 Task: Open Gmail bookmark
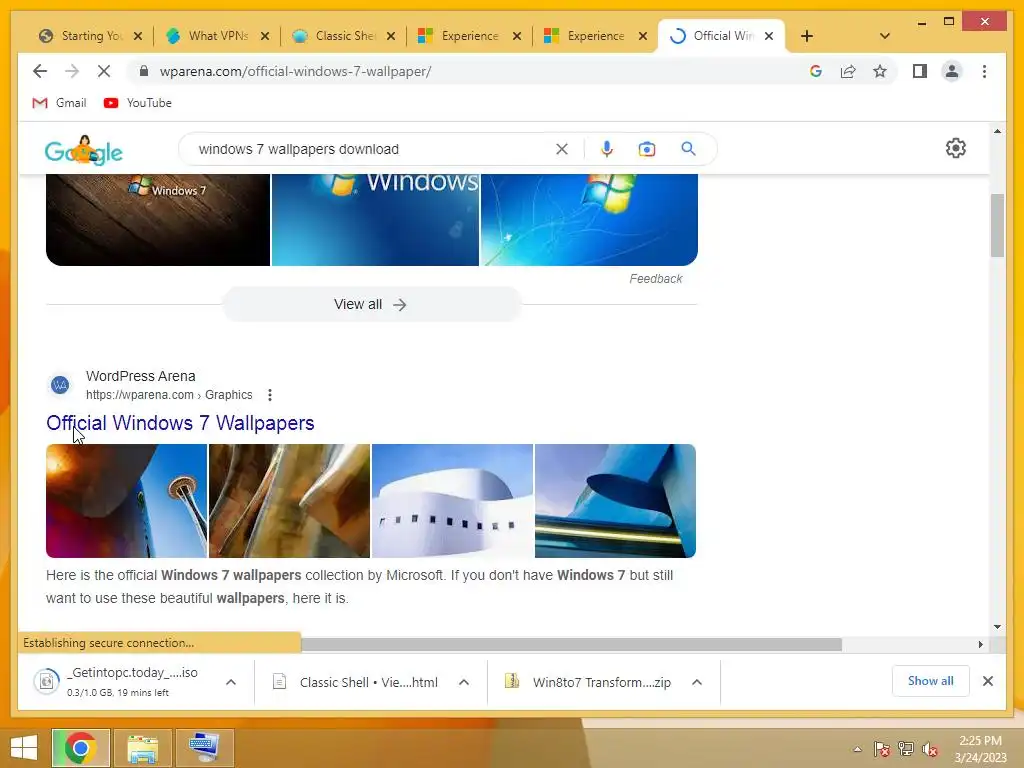(x=59, y=103)
